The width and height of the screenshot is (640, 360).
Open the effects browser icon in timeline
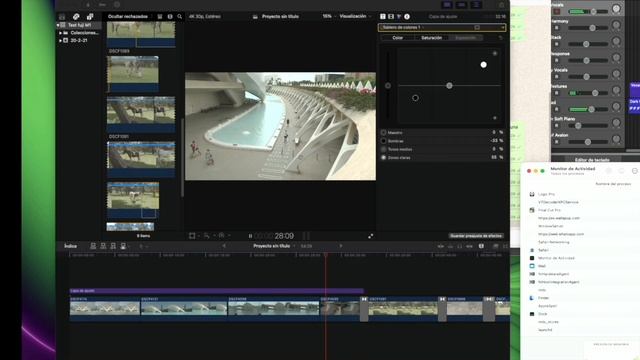pyautogui.click(x=496, y=247)
